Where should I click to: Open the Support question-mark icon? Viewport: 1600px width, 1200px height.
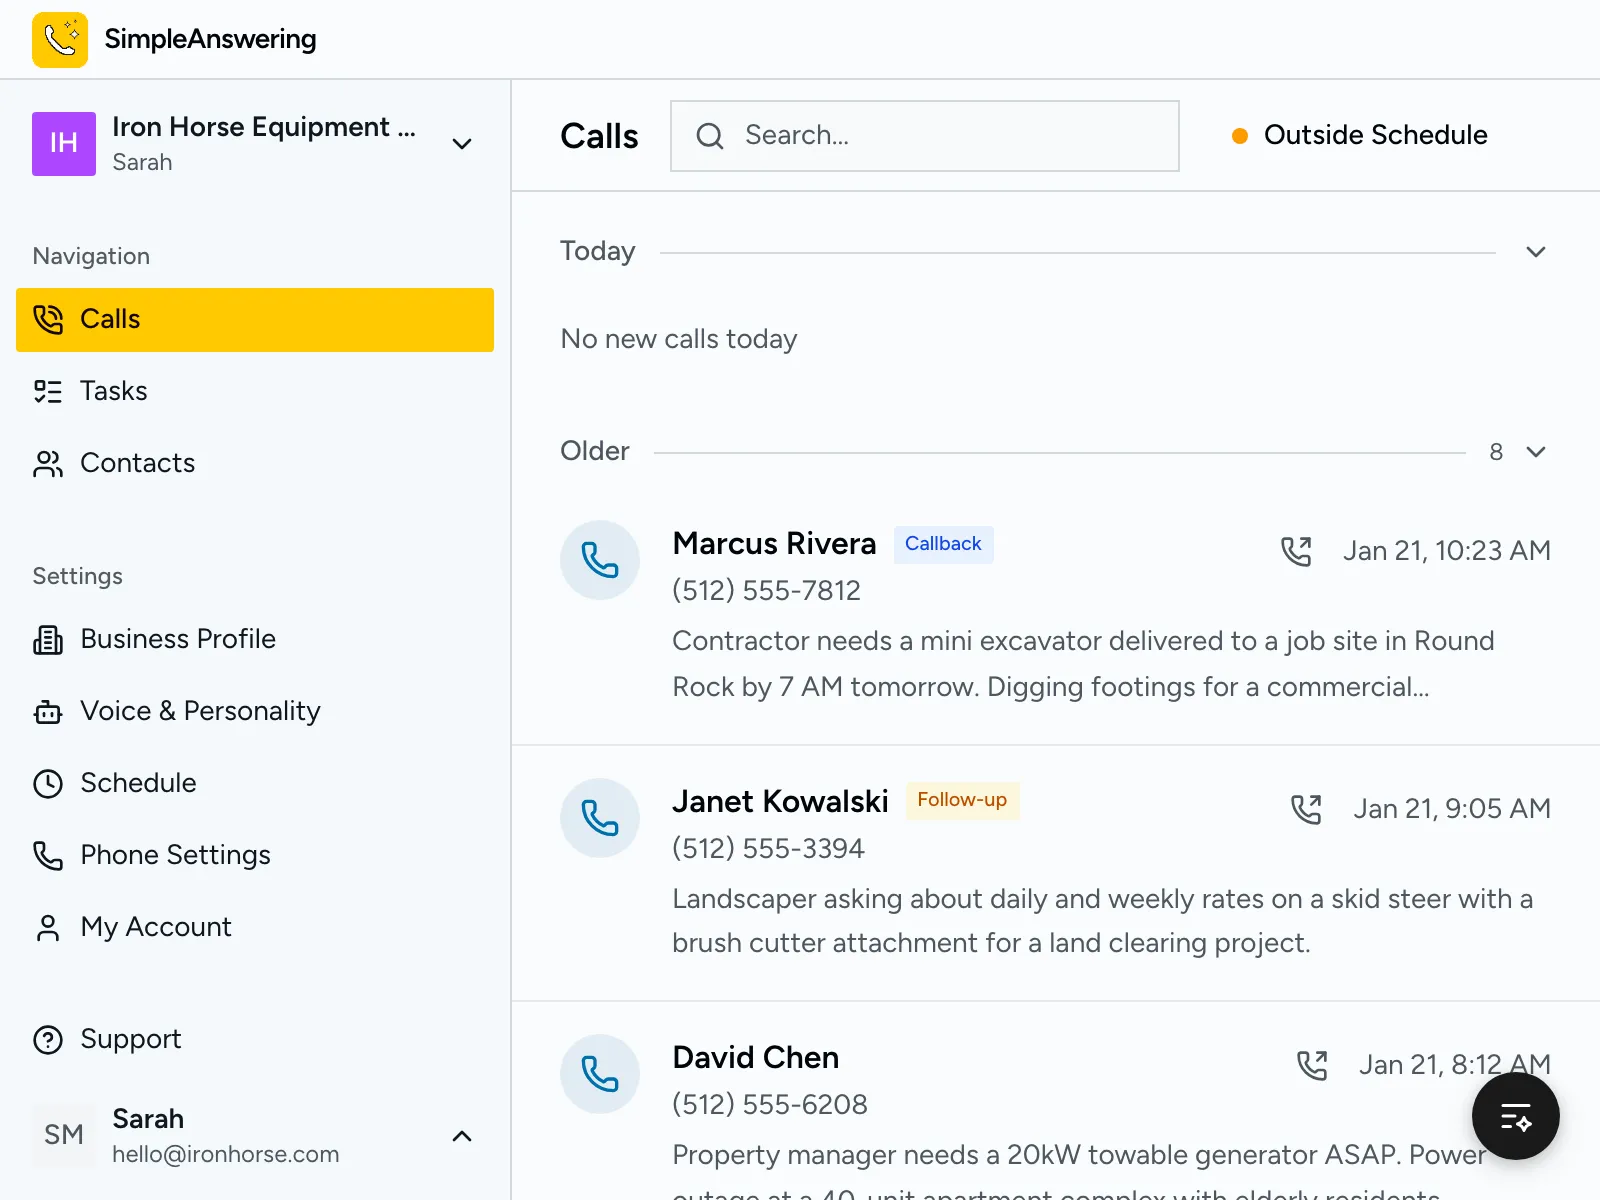click(48, 1039)
